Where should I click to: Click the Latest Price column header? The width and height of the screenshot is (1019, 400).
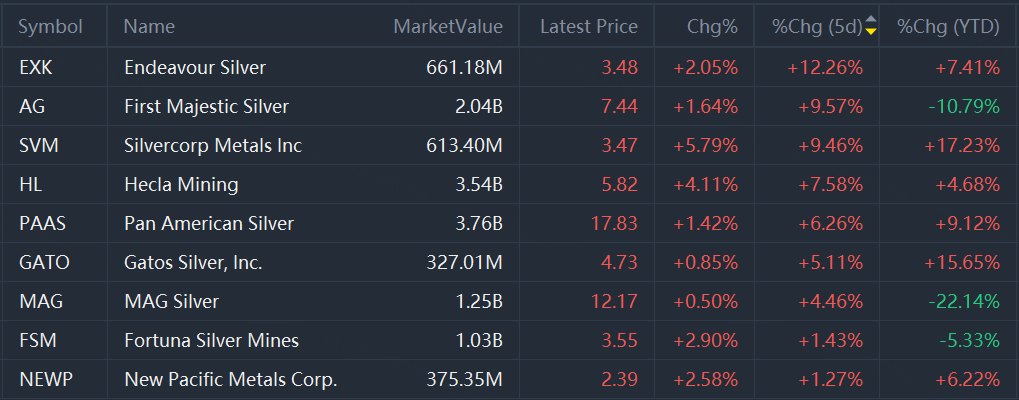pos(588,26)
